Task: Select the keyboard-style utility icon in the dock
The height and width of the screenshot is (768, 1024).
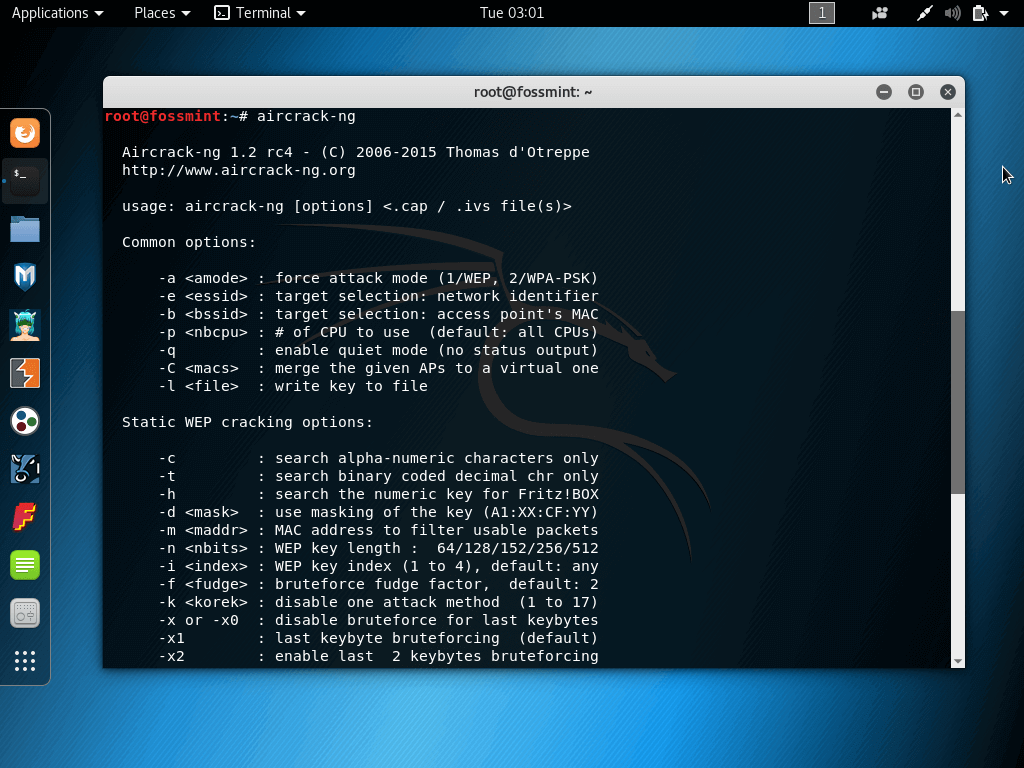Action: click(24, 613)
